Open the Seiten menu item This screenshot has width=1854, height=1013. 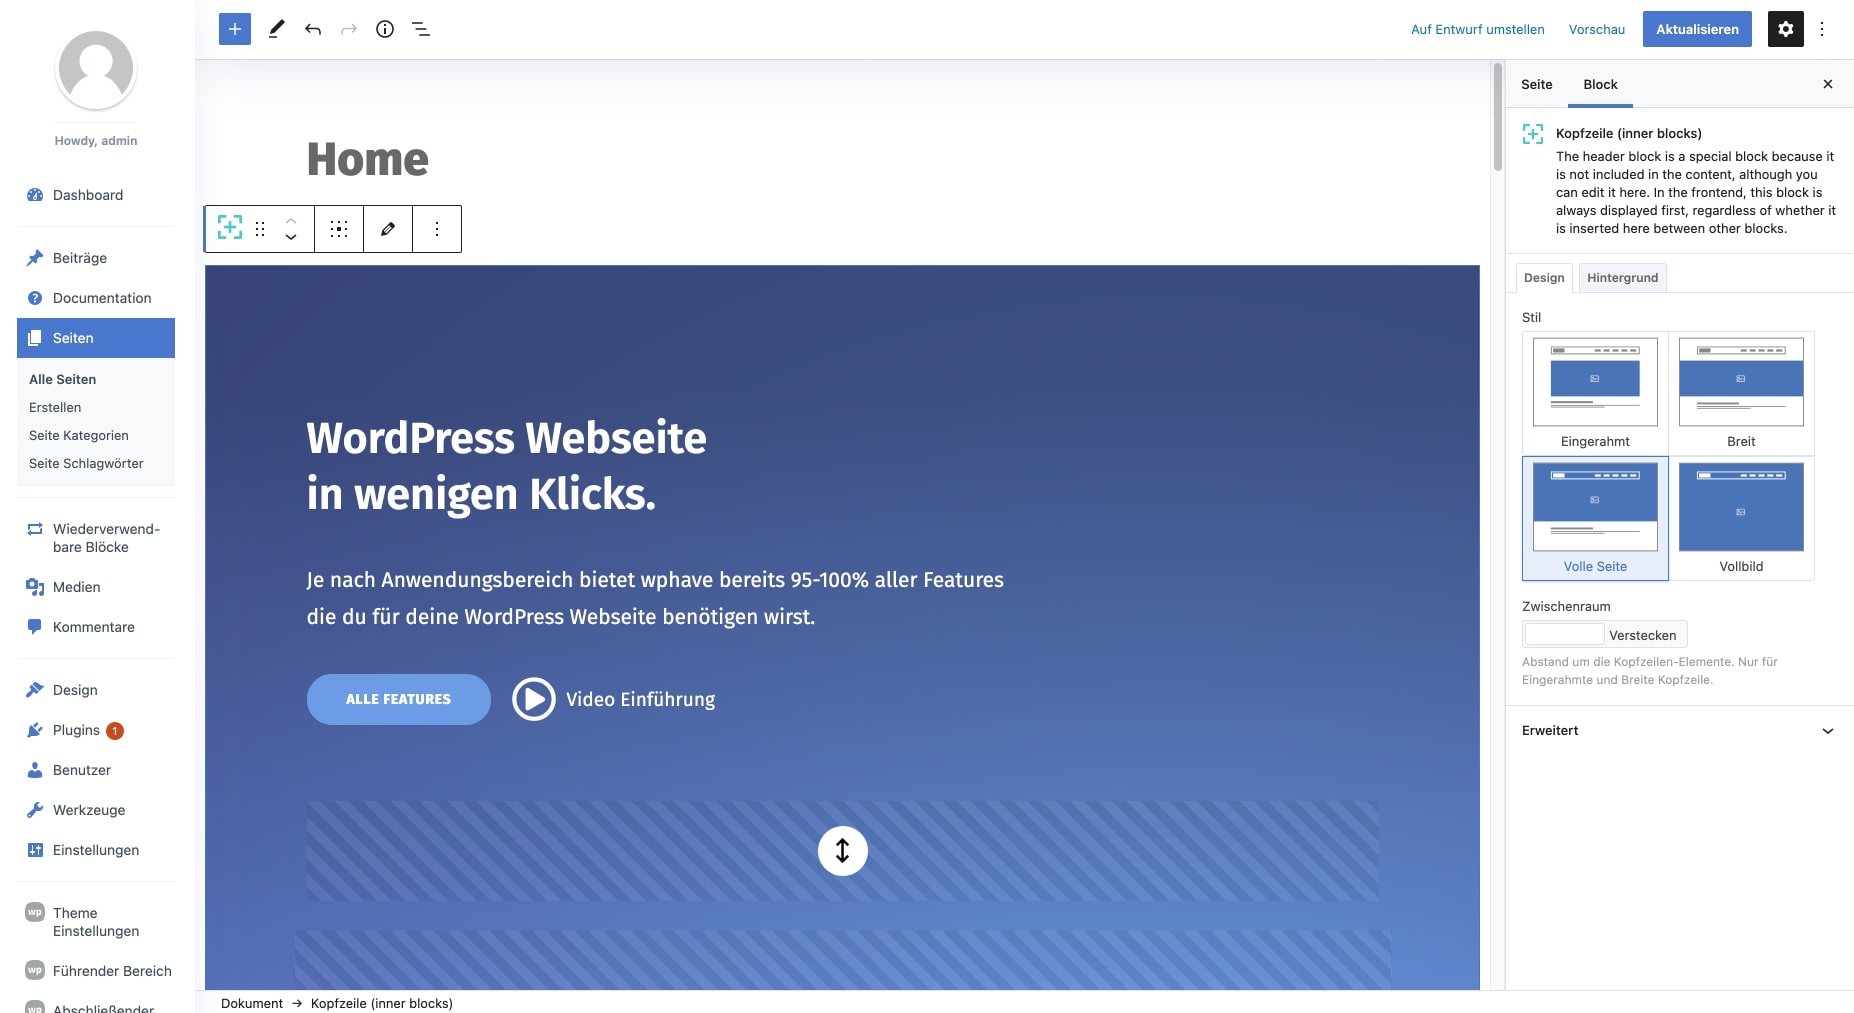tap(96, 338)
